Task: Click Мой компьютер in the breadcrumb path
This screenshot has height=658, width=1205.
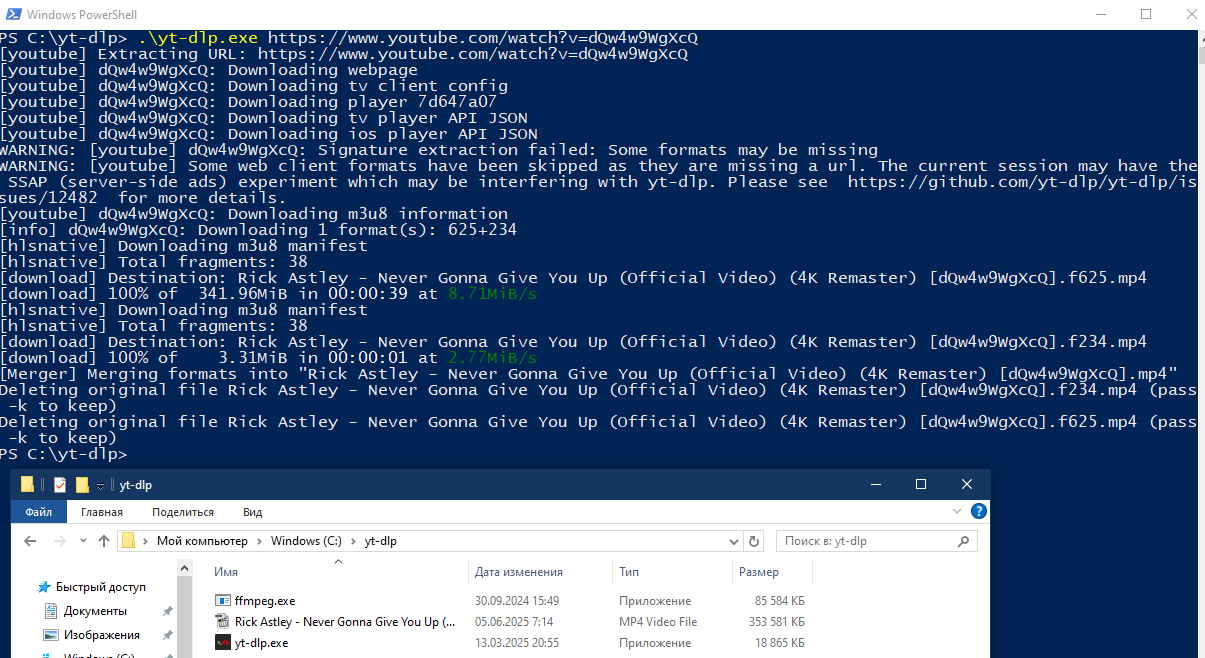Action: click(202, 541)
